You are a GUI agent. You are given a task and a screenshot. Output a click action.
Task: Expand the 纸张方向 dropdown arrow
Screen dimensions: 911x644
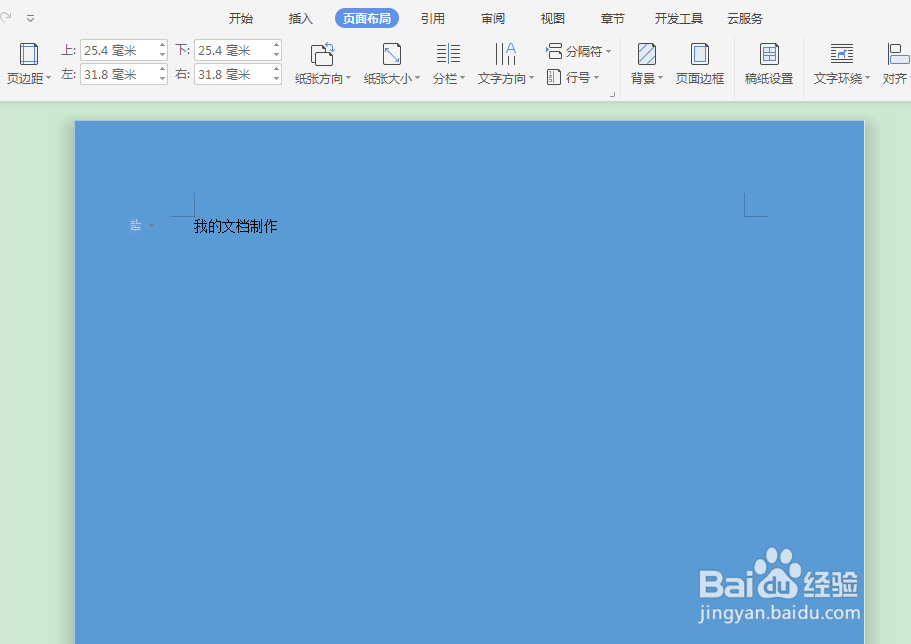pos(349,78)
